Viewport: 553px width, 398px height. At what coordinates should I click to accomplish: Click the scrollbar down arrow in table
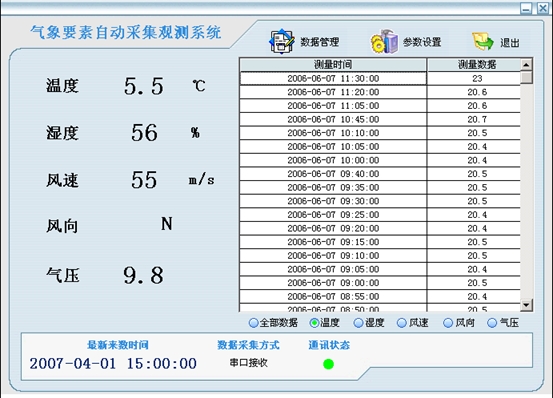pyautogui.click(x=526, y=305)
